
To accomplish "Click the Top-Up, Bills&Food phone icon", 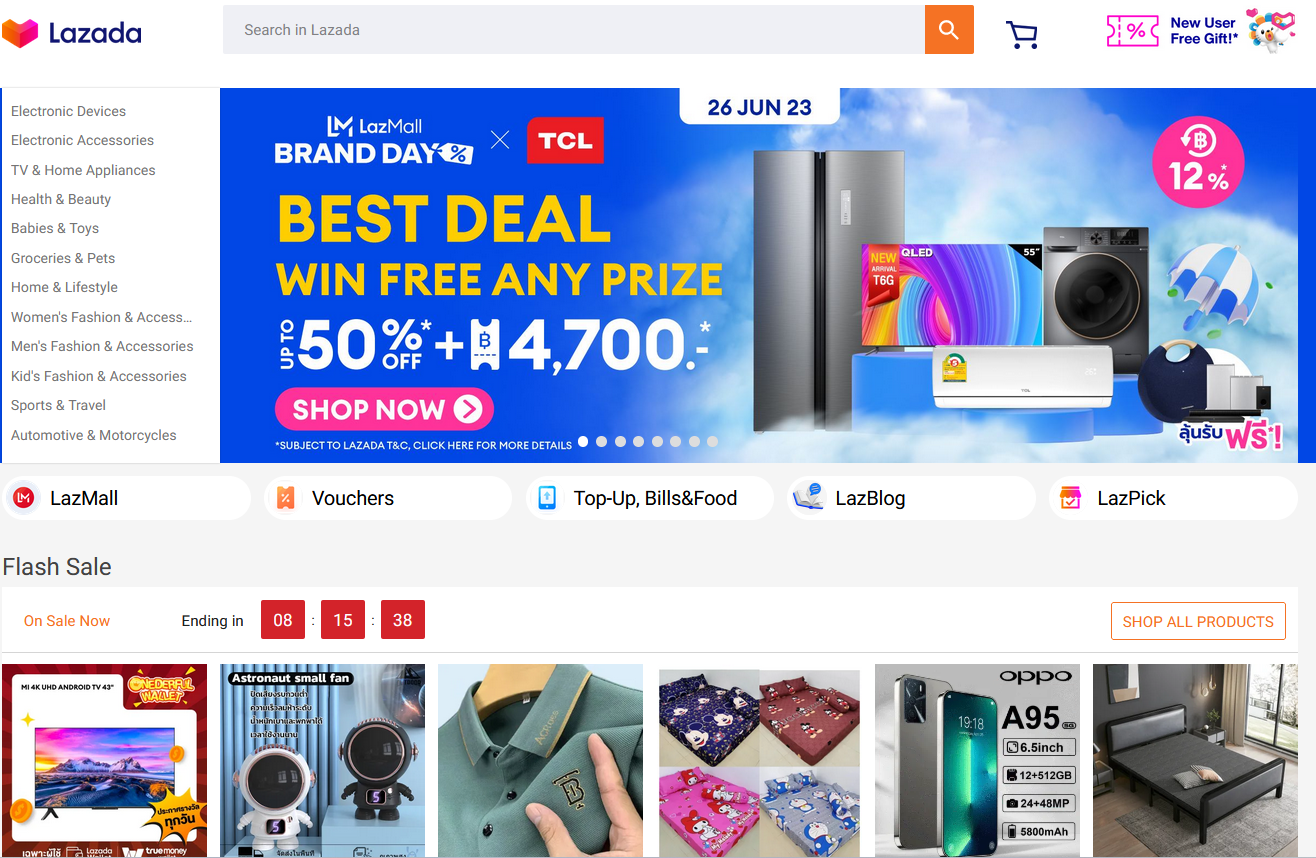I will click(547, 498).
